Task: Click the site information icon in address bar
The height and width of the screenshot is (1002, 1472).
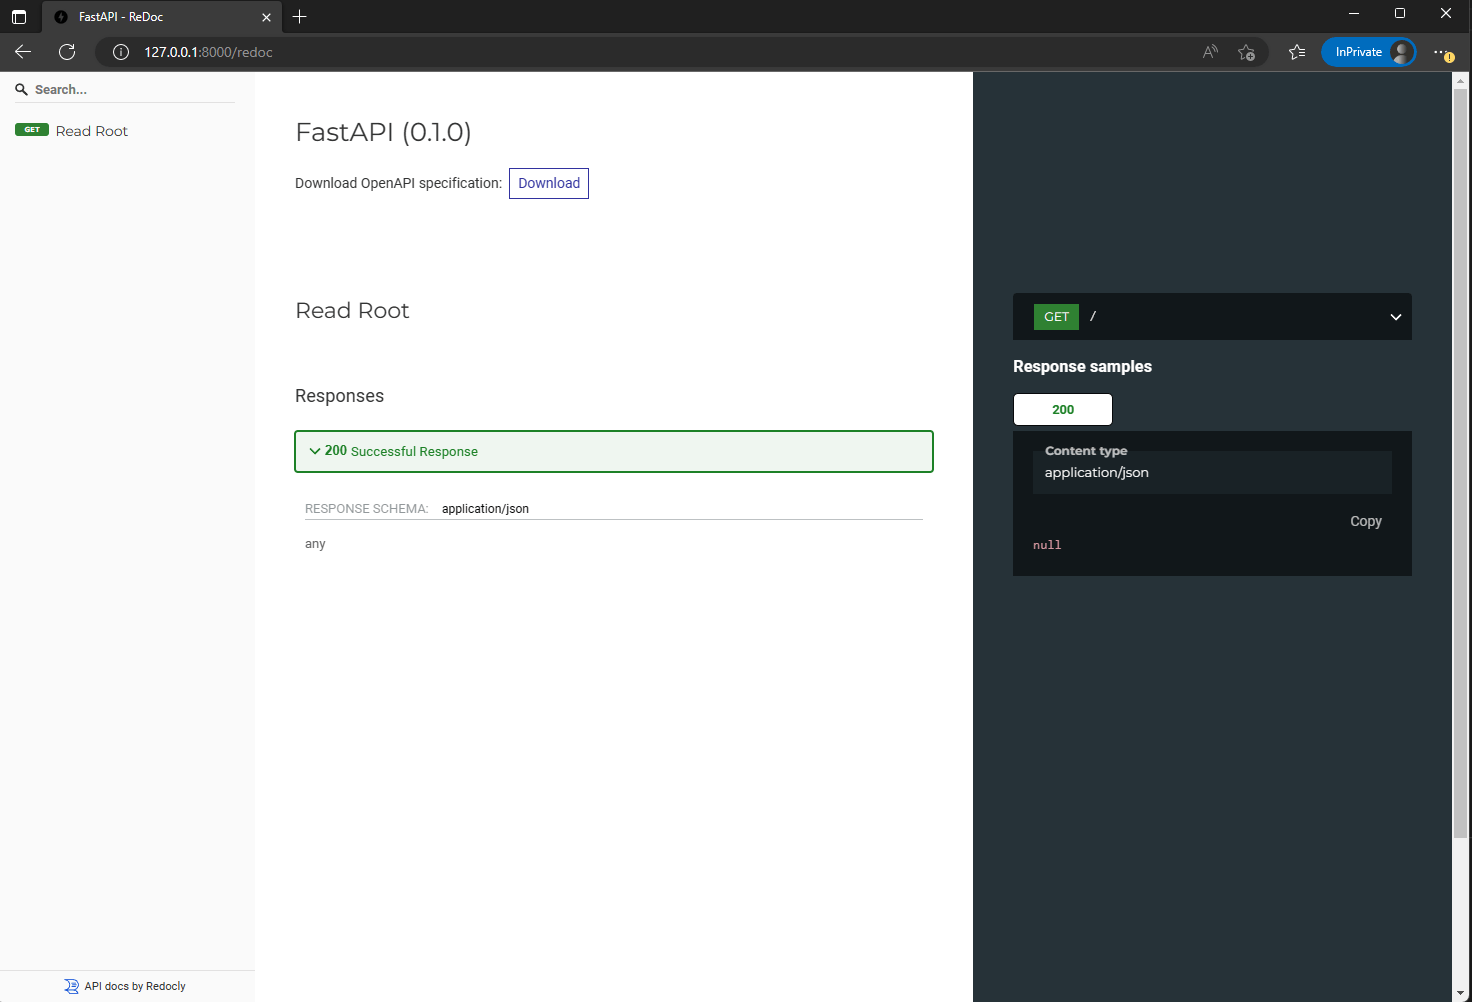Action: click(121, 52)
